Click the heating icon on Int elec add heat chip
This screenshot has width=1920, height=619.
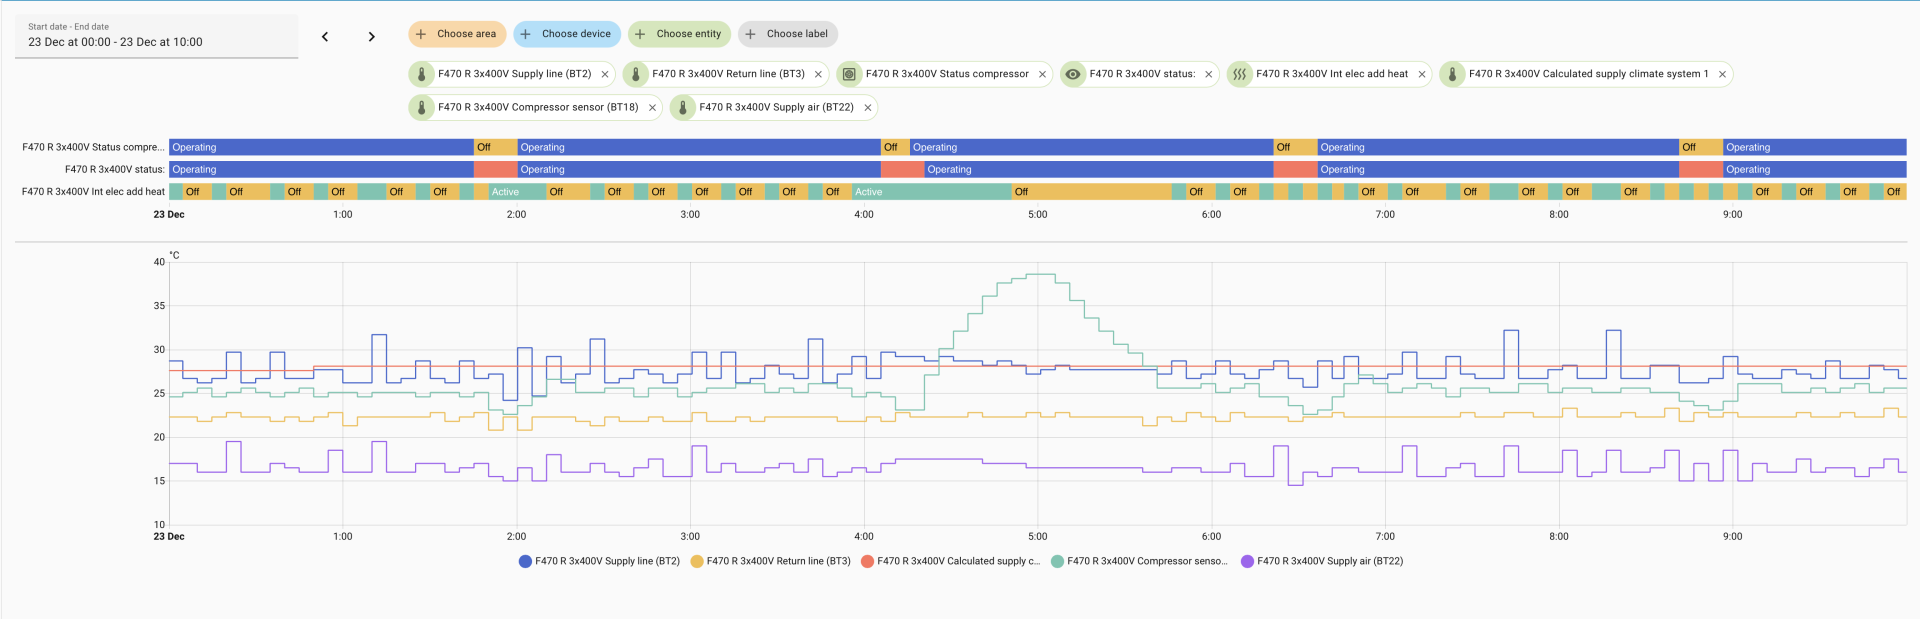(1240, 74)
